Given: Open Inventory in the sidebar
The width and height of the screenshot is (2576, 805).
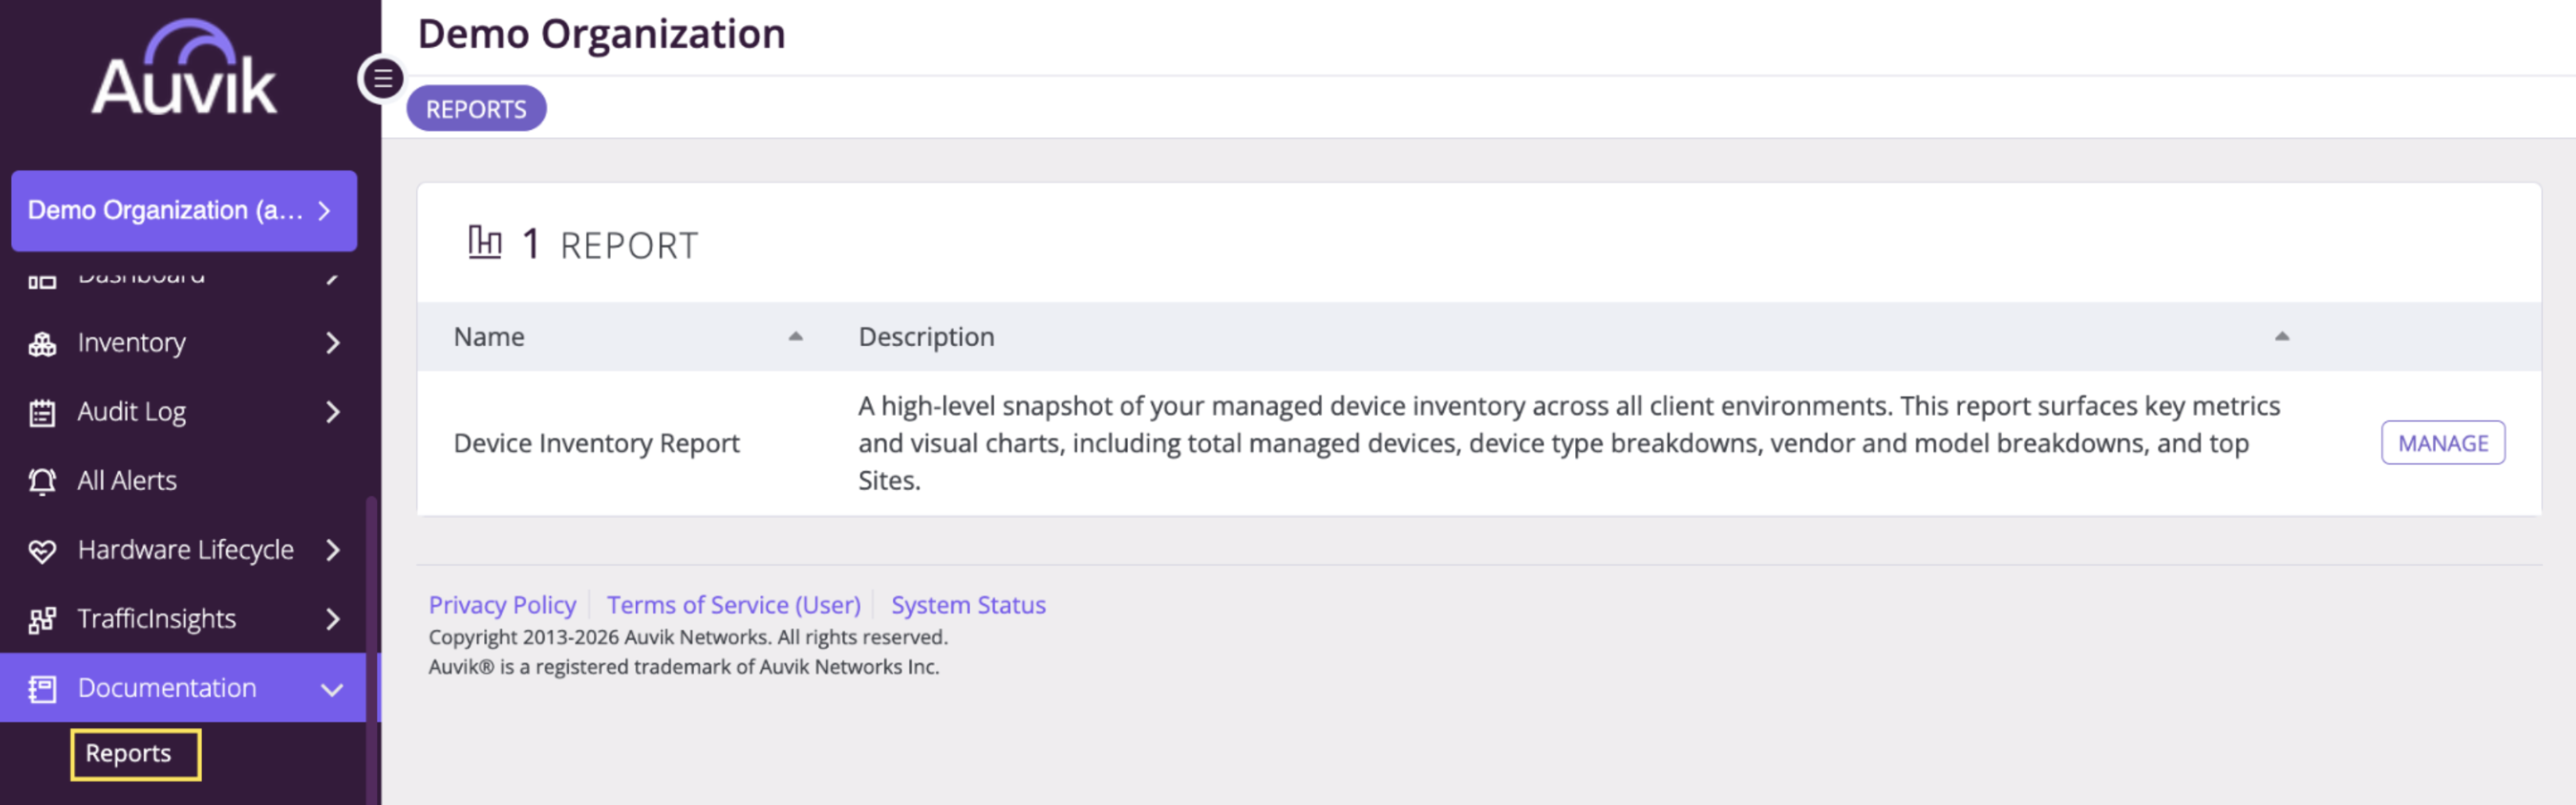Looking at the screenshot, I should (x=184, y=343).
